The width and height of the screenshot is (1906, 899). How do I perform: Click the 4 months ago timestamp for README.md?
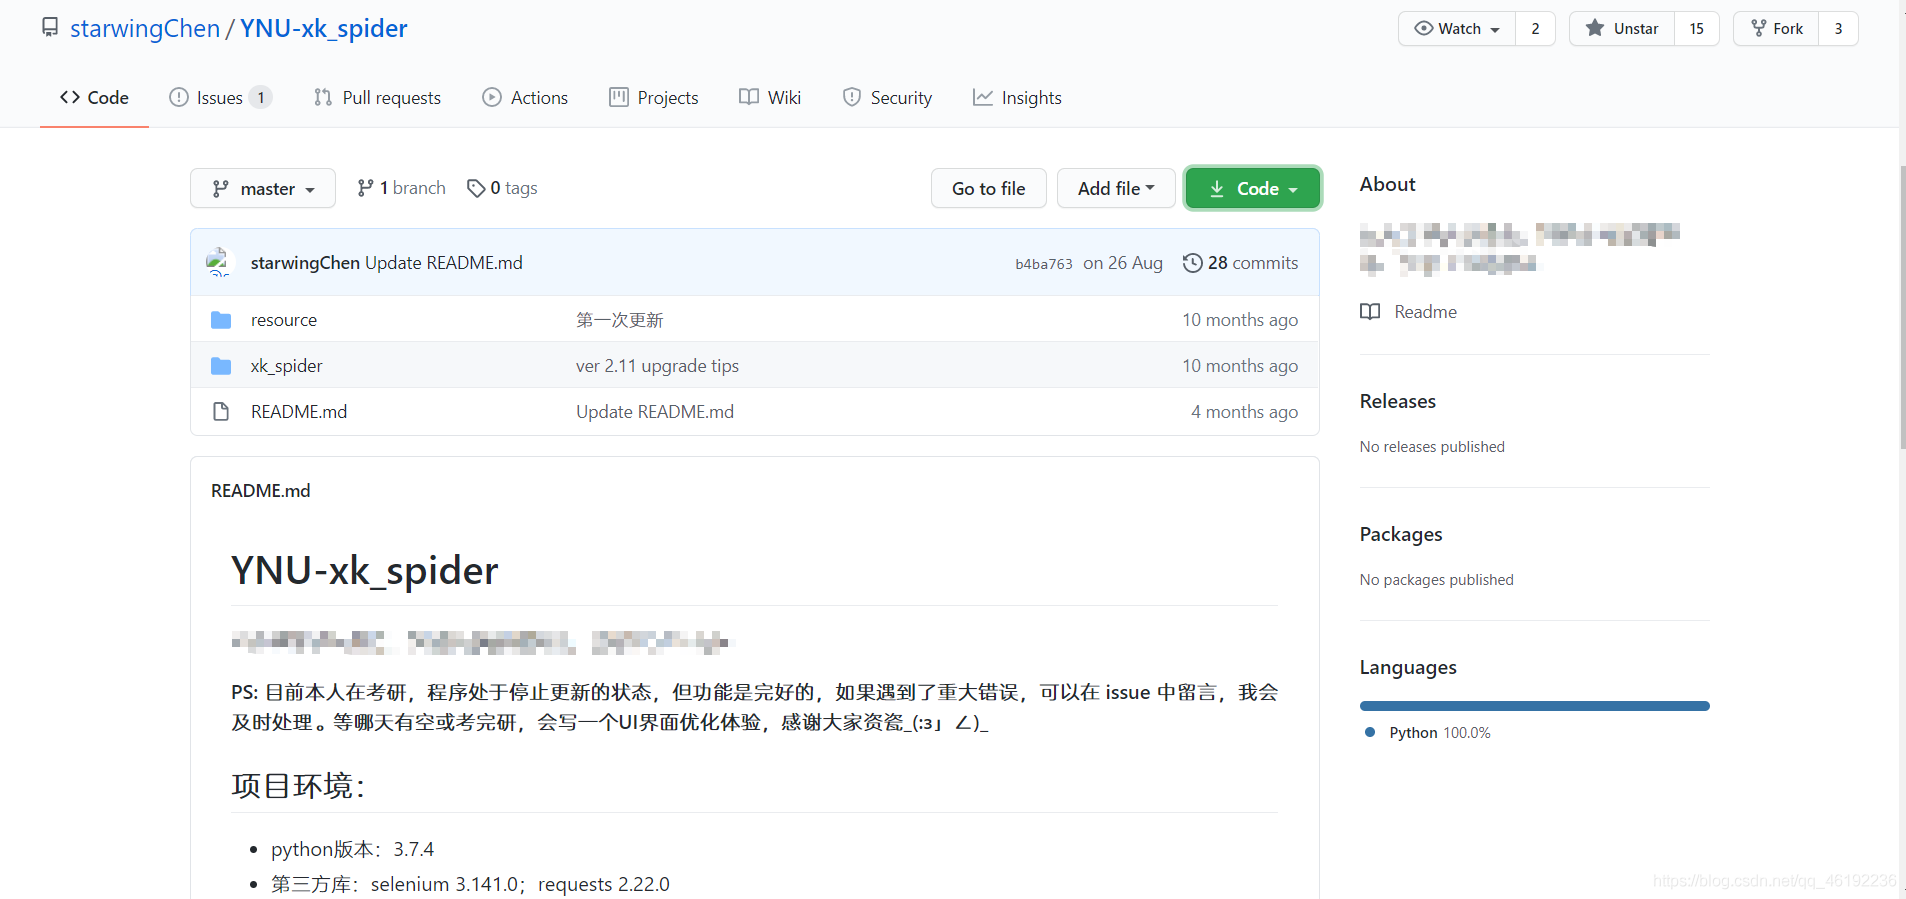pos(1245,412)
